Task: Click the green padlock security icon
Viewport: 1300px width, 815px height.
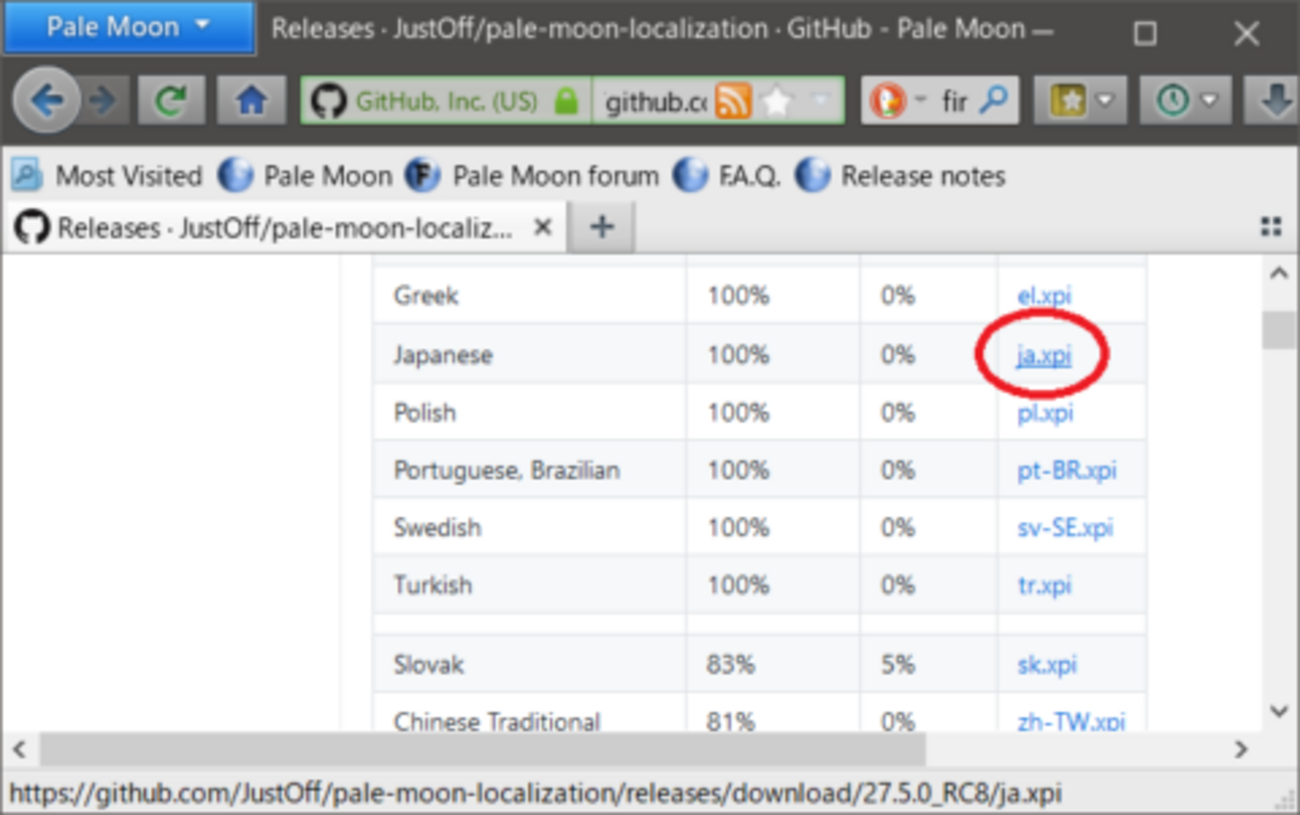Action: 567,101
